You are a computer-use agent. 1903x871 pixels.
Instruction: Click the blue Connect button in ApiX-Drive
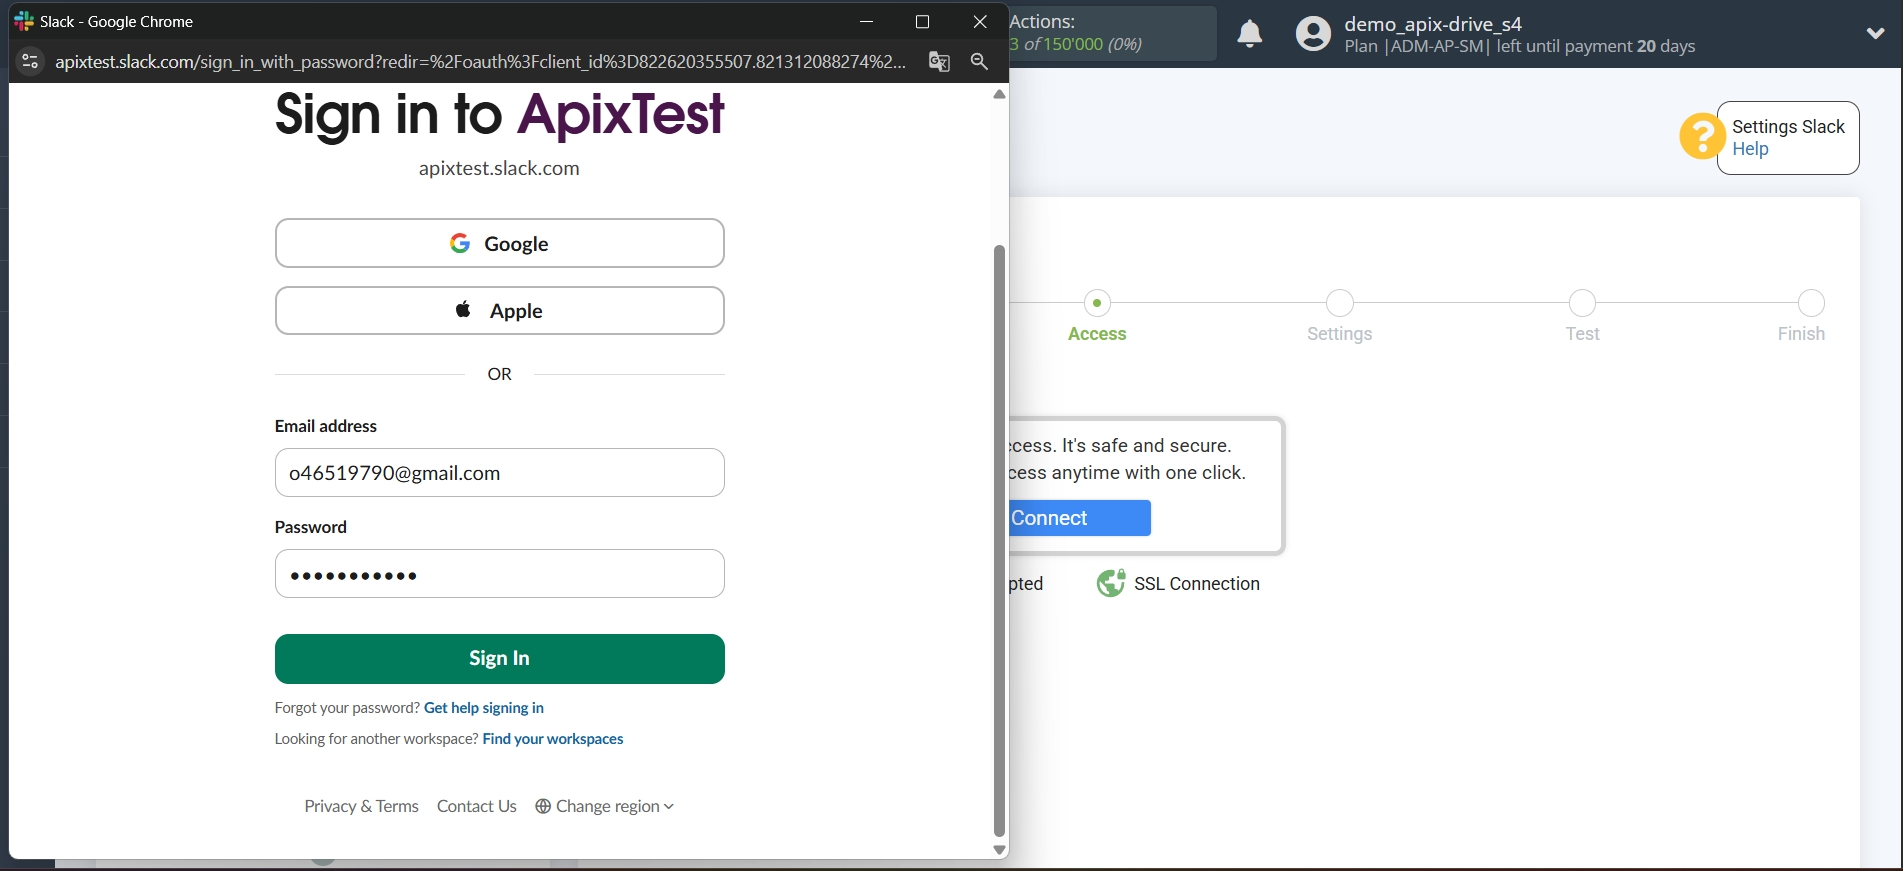click(x=1079, y=518)
